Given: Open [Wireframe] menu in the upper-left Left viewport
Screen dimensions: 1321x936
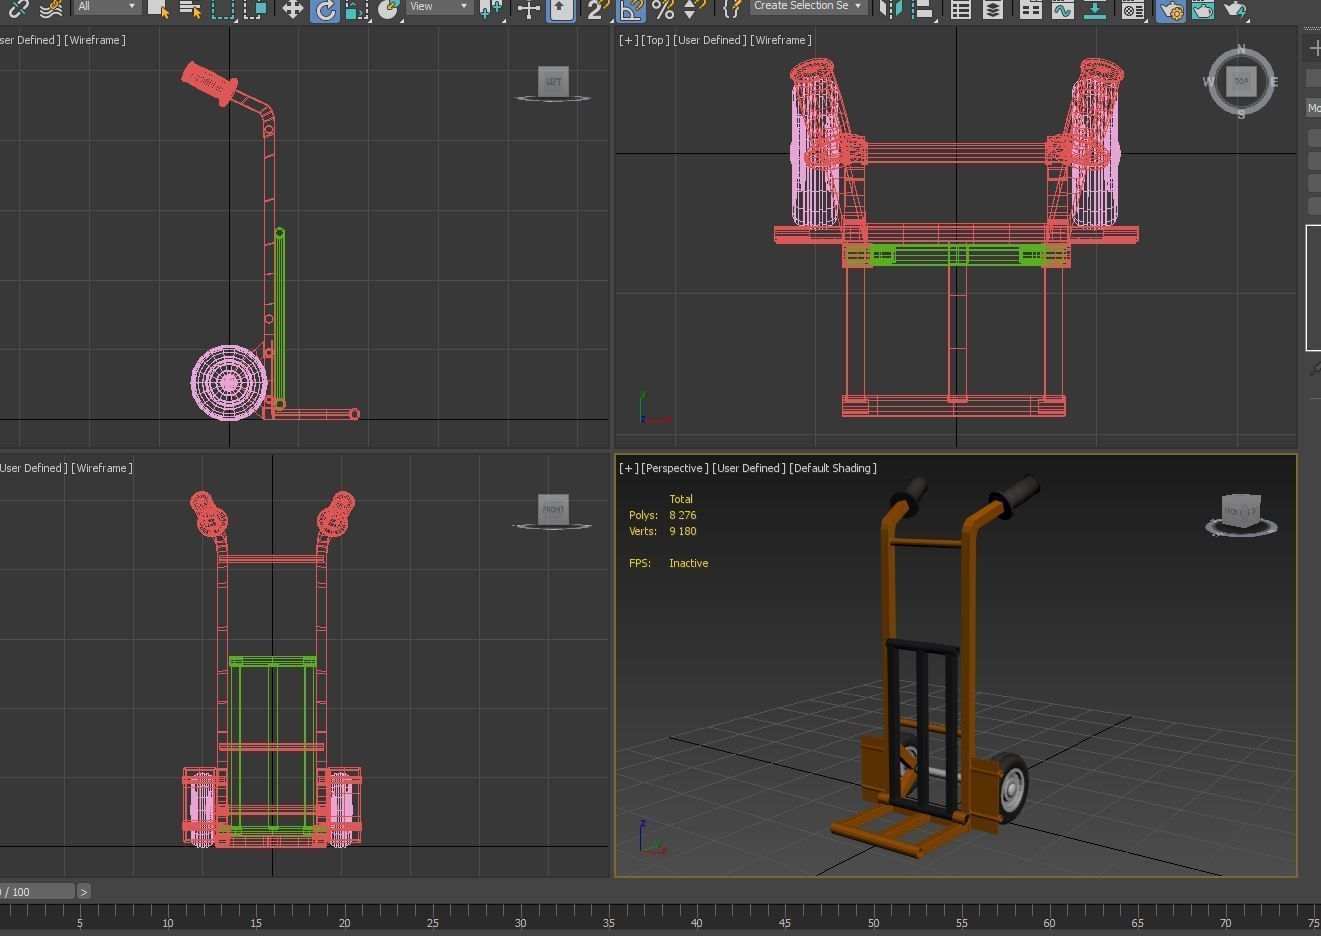Looking at the screenshot, I should (x=94, y=40).
